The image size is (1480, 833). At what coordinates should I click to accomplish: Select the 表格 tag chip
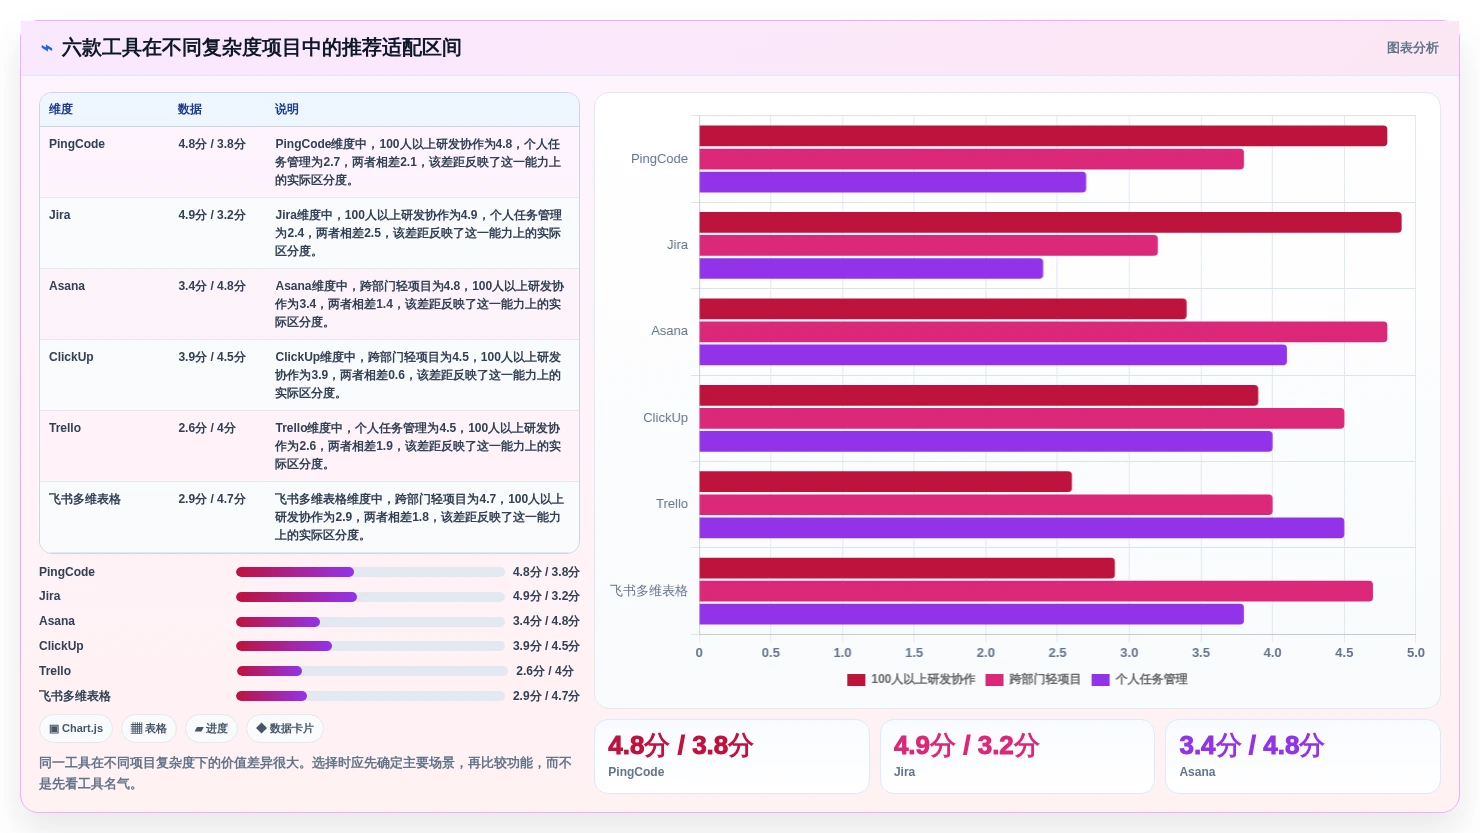pos(149,729)
